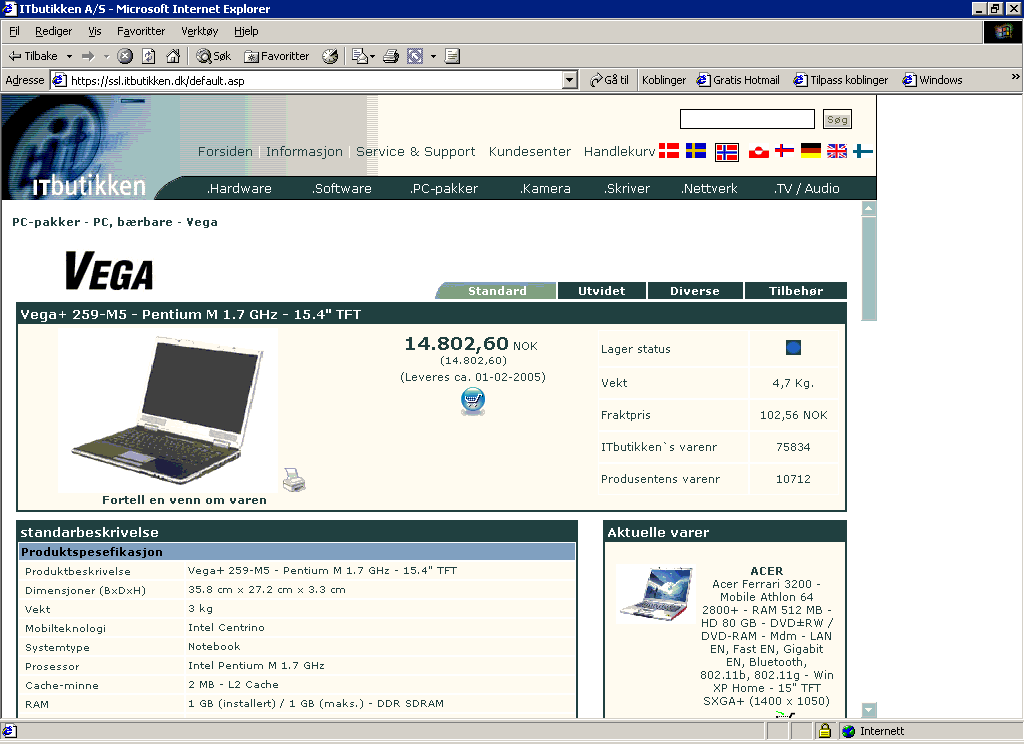
Task: Open the Tilpass koblinger link
Action: click(x=840, y=80)
